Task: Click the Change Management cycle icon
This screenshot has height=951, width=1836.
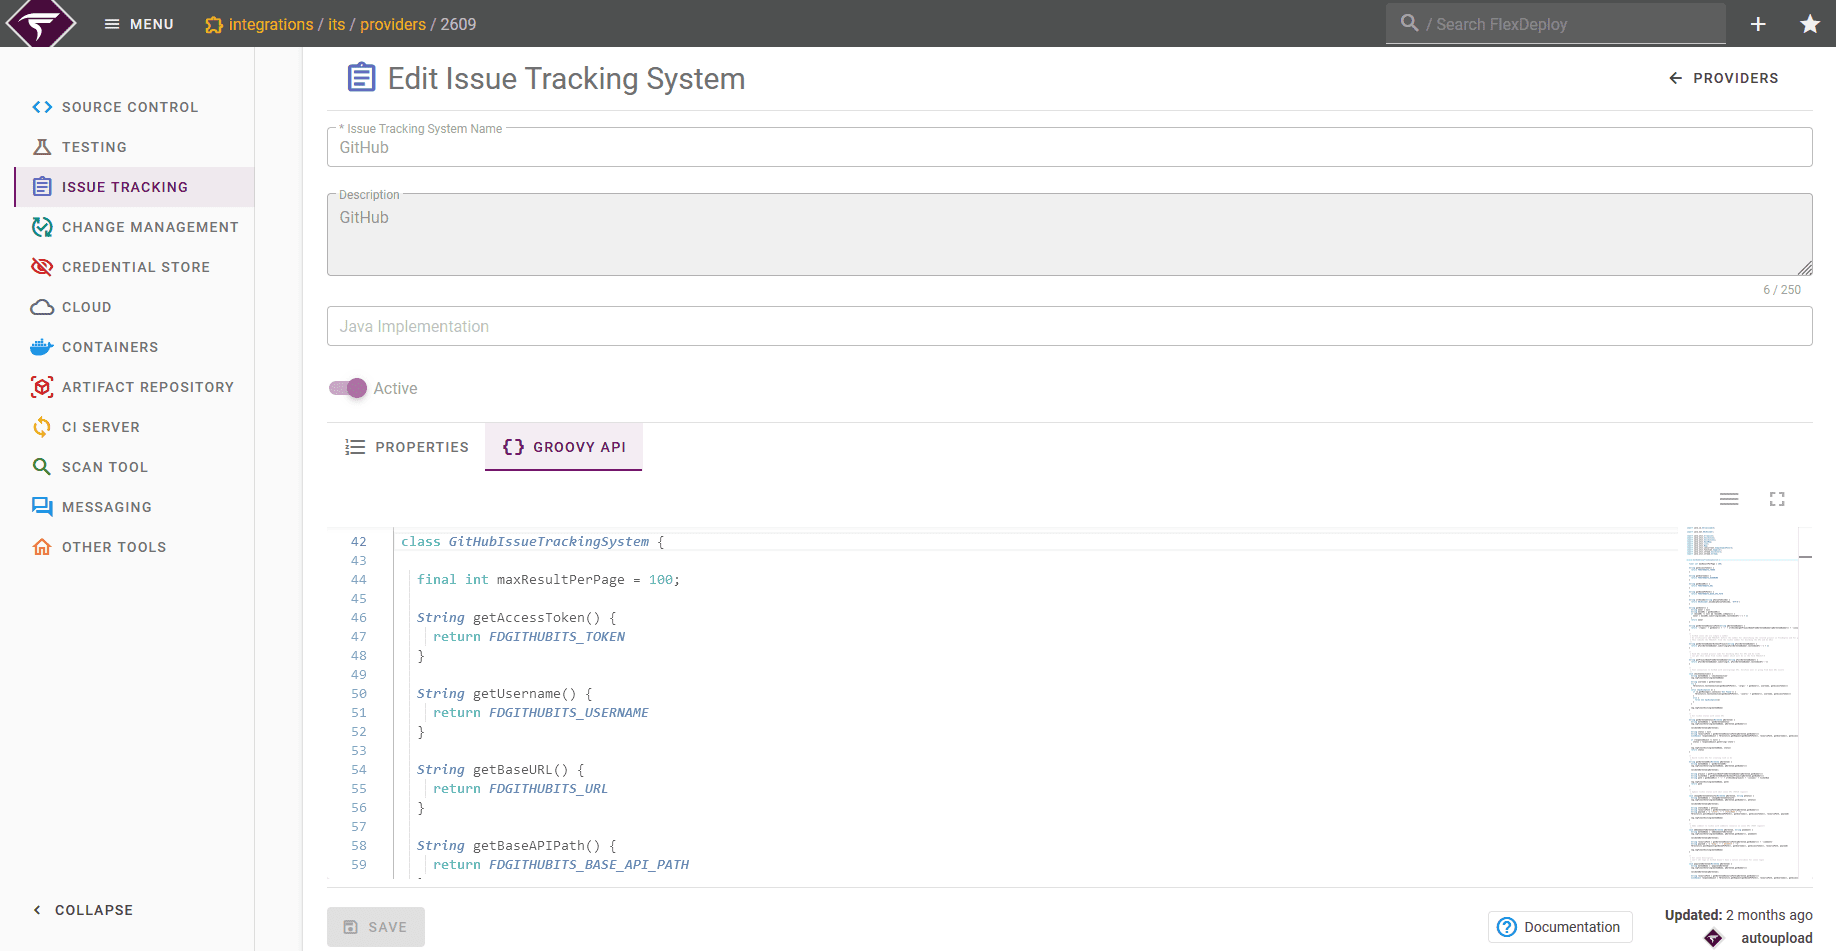Action: pyautogui.click(x=42, y=227)
